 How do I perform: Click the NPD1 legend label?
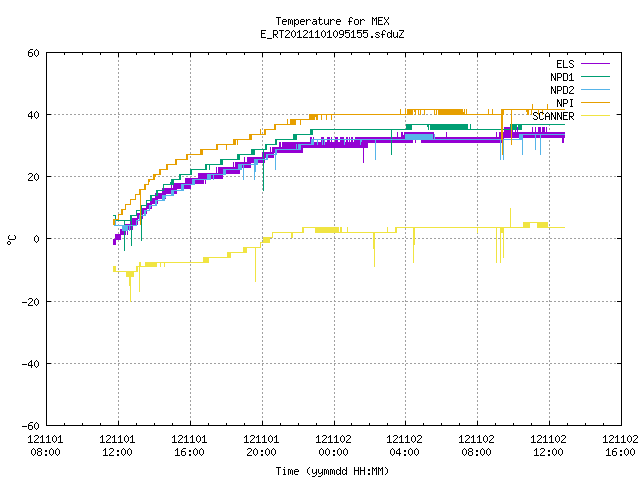coord(562,77)
